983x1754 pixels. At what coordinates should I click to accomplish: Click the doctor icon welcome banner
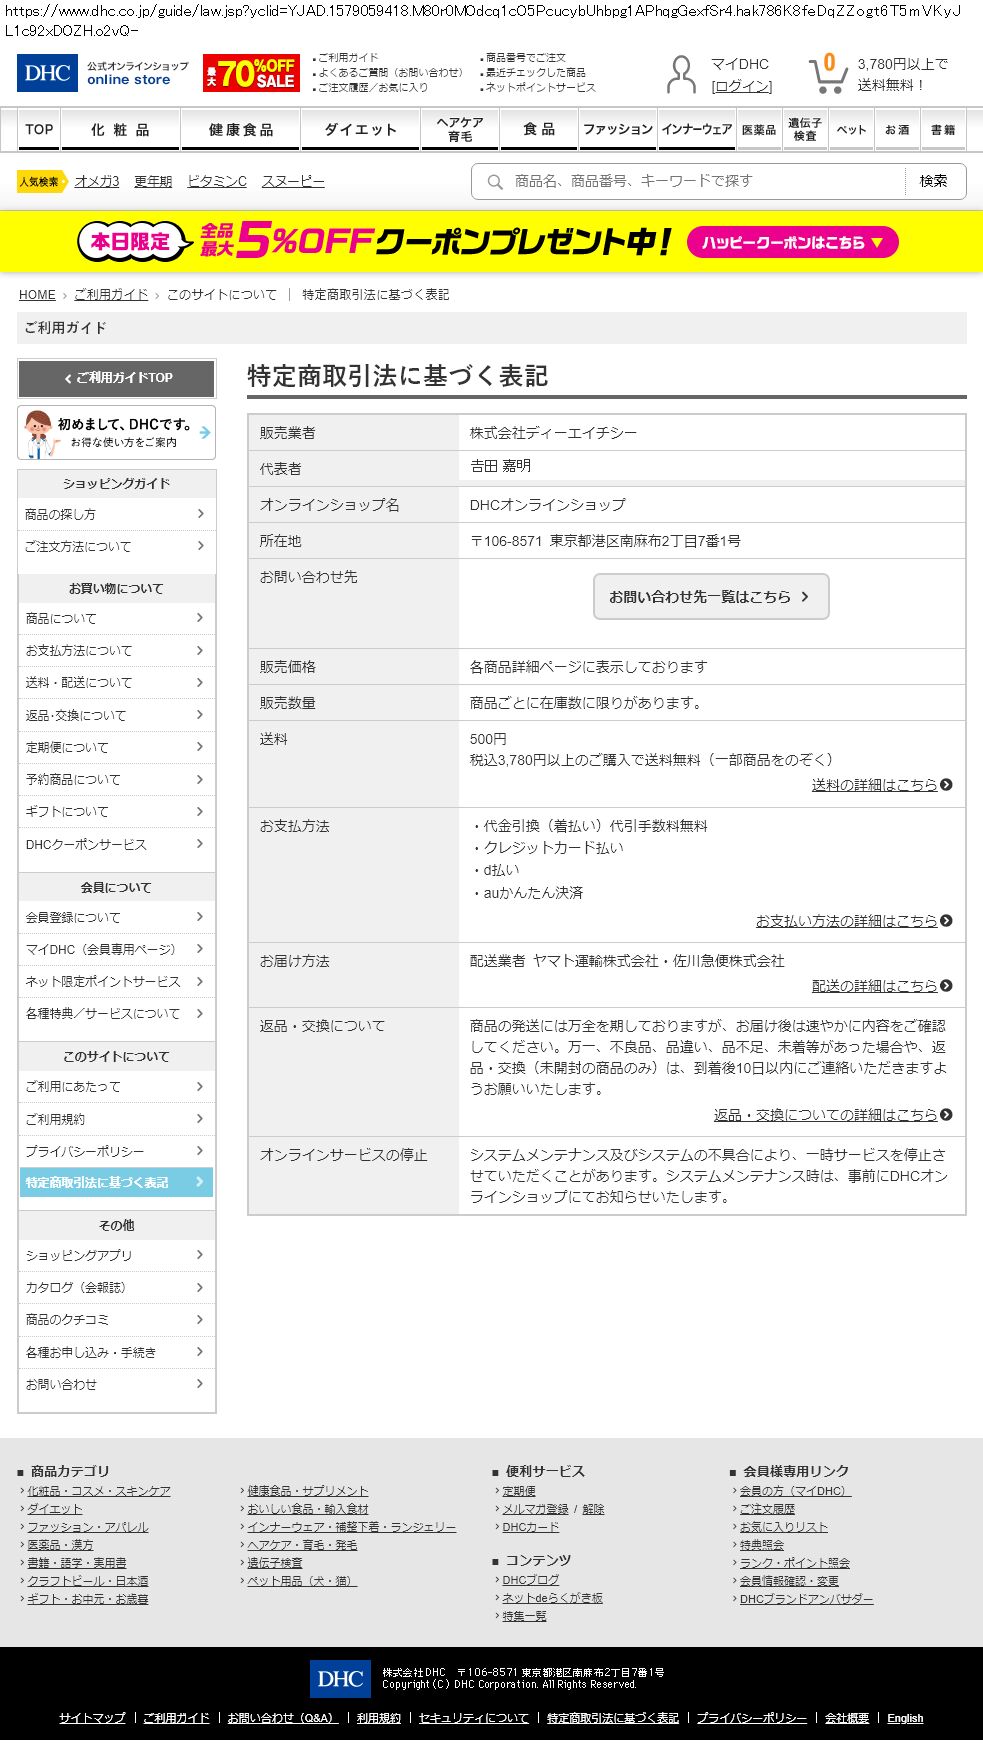click(x=116, y=432)
